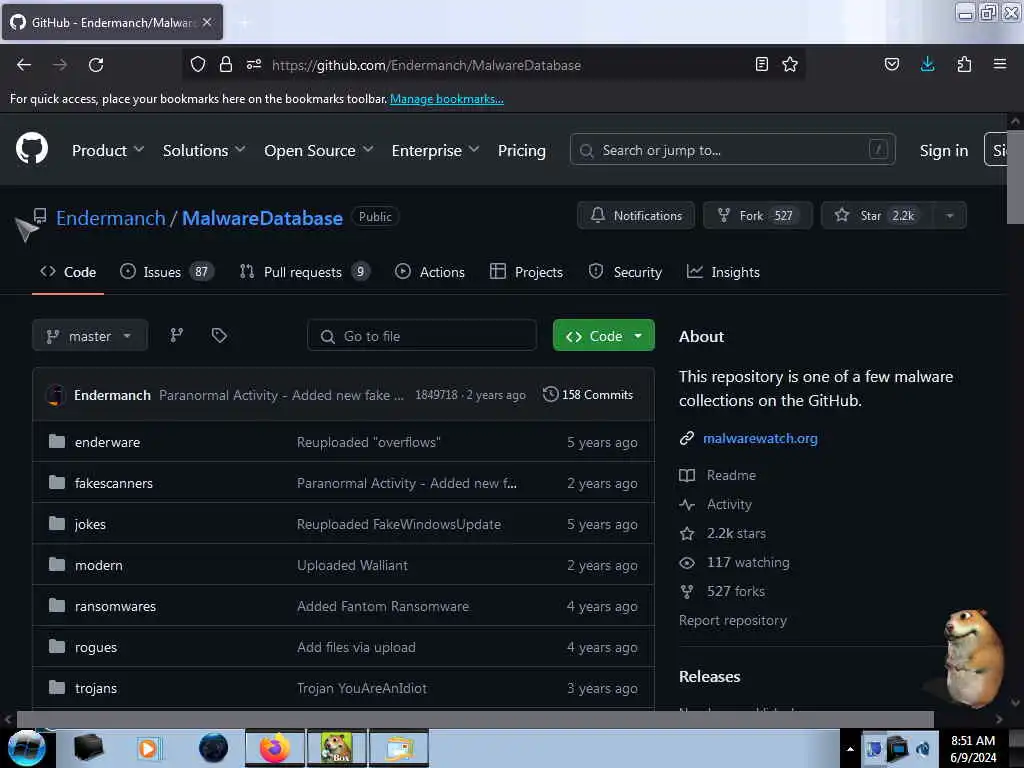Bookmark this page with star icon
The image size is (1024, 768).
[790, 64]
